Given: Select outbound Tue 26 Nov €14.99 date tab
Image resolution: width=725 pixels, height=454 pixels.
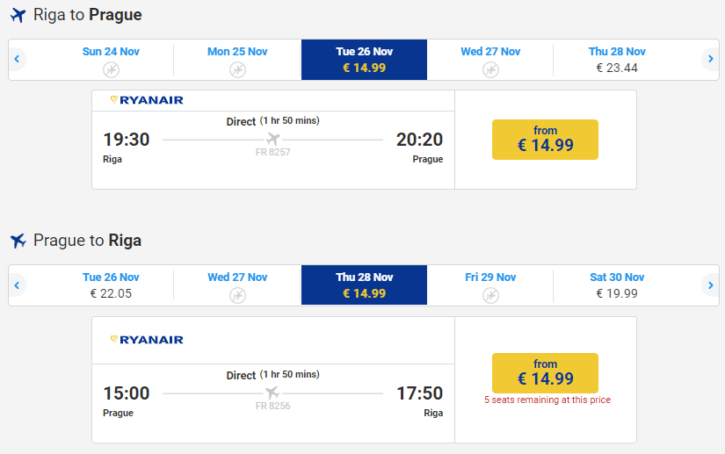Looking at the screenshot, I should coord(364,60).
